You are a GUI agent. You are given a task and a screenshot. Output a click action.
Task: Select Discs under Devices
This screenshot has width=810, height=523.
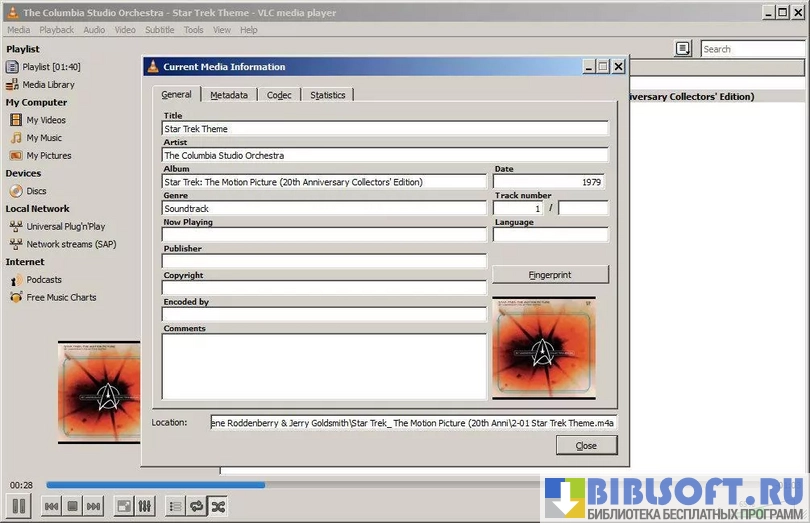(36, 191)
